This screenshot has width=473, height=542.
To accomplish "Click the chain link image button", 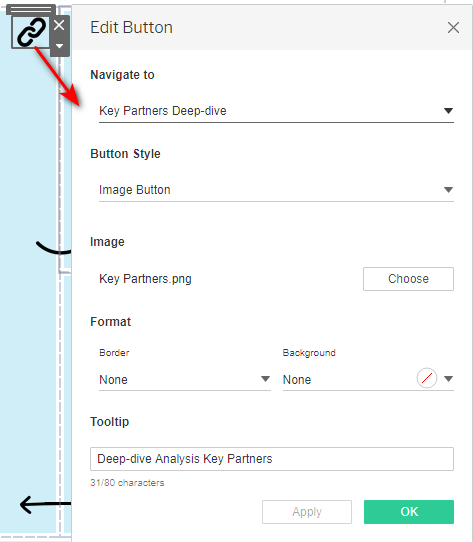I will 31,32.
